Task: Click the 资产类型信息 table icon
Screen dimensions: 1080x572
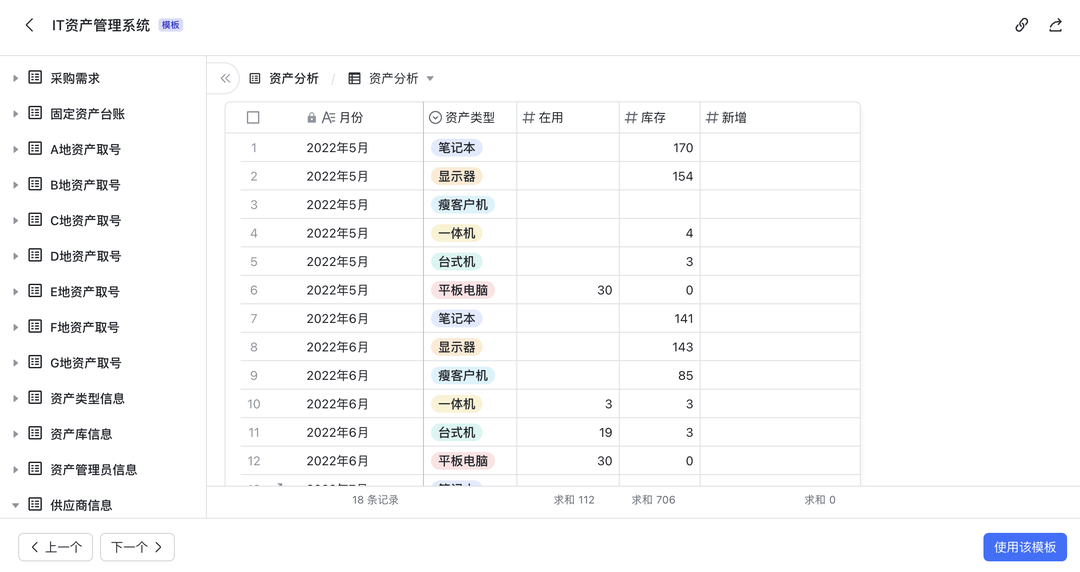Action: click(35, 398)
